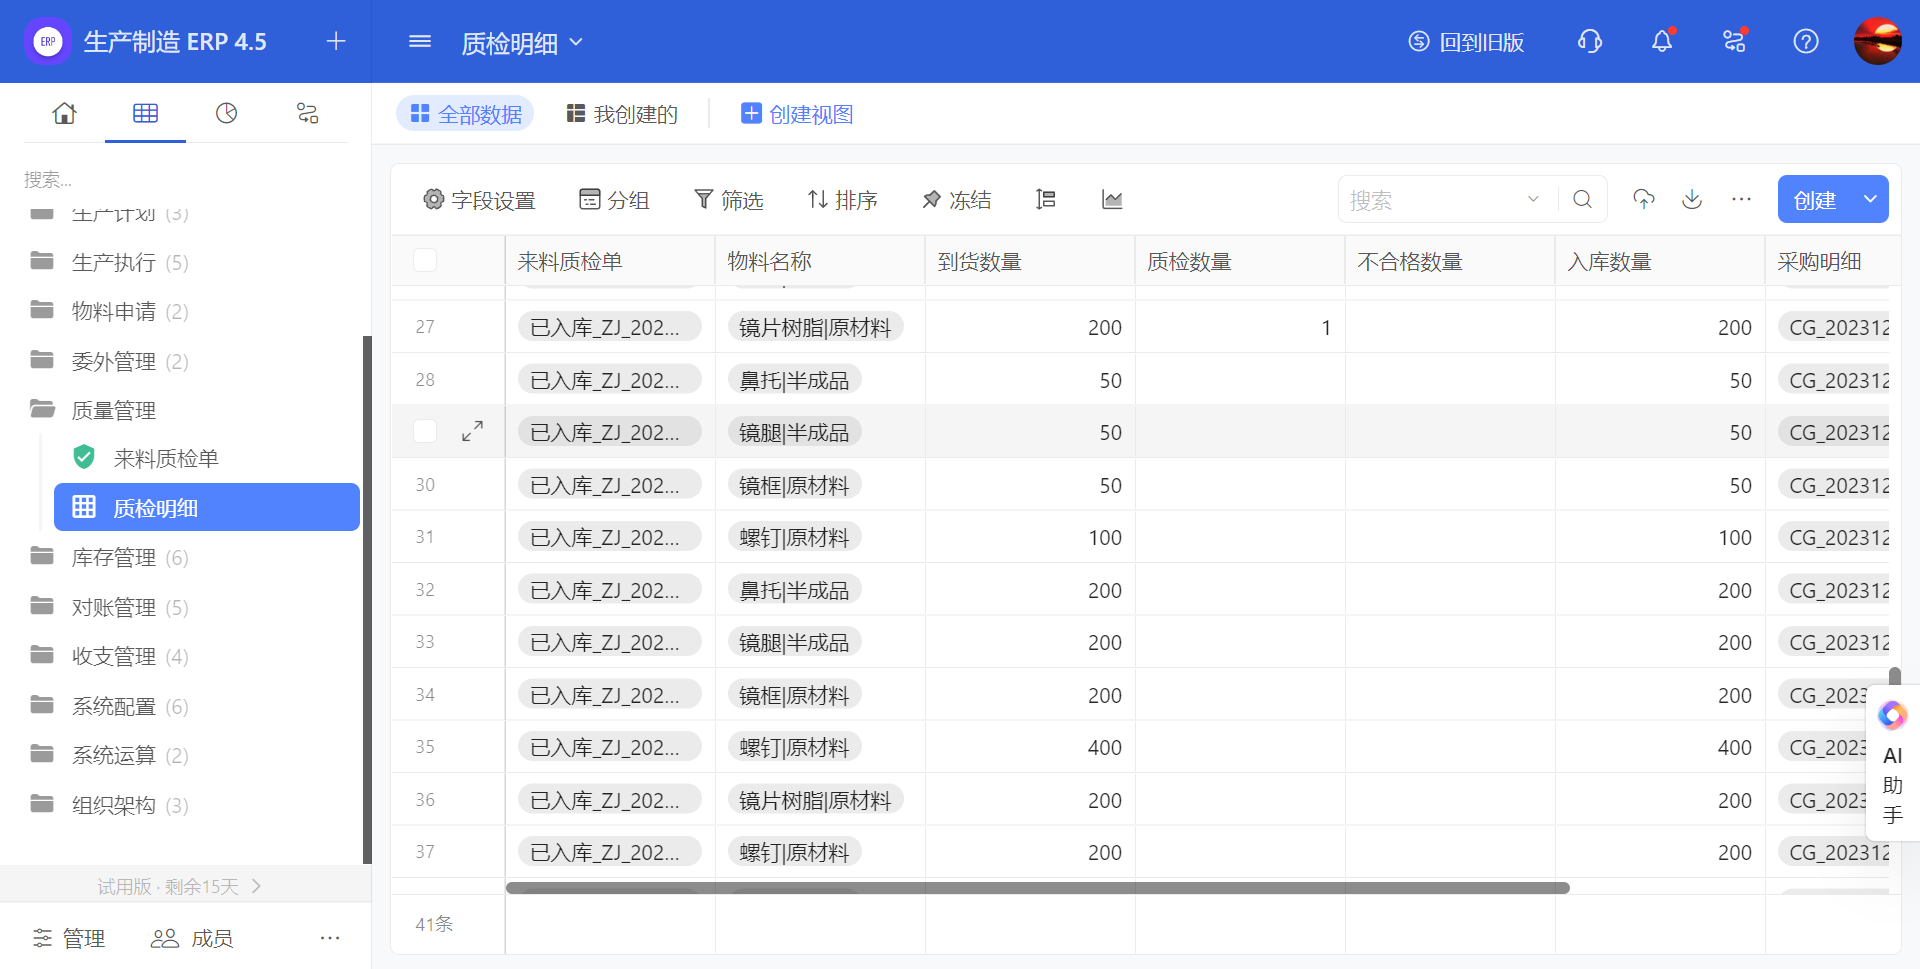Expand the 库存管理 folder
The image size is (1920, 969).
113,558
